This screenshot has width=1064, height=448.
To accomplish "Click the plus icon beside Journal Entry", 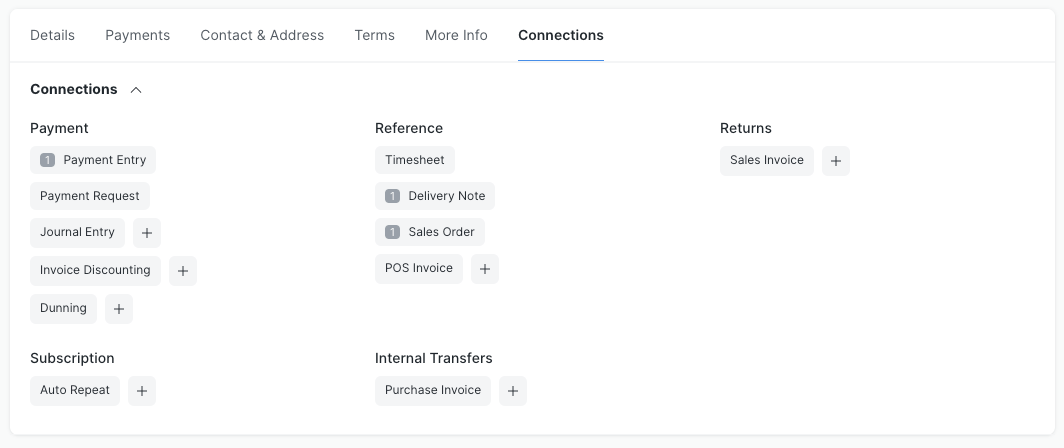I will (x=147, y=233).
